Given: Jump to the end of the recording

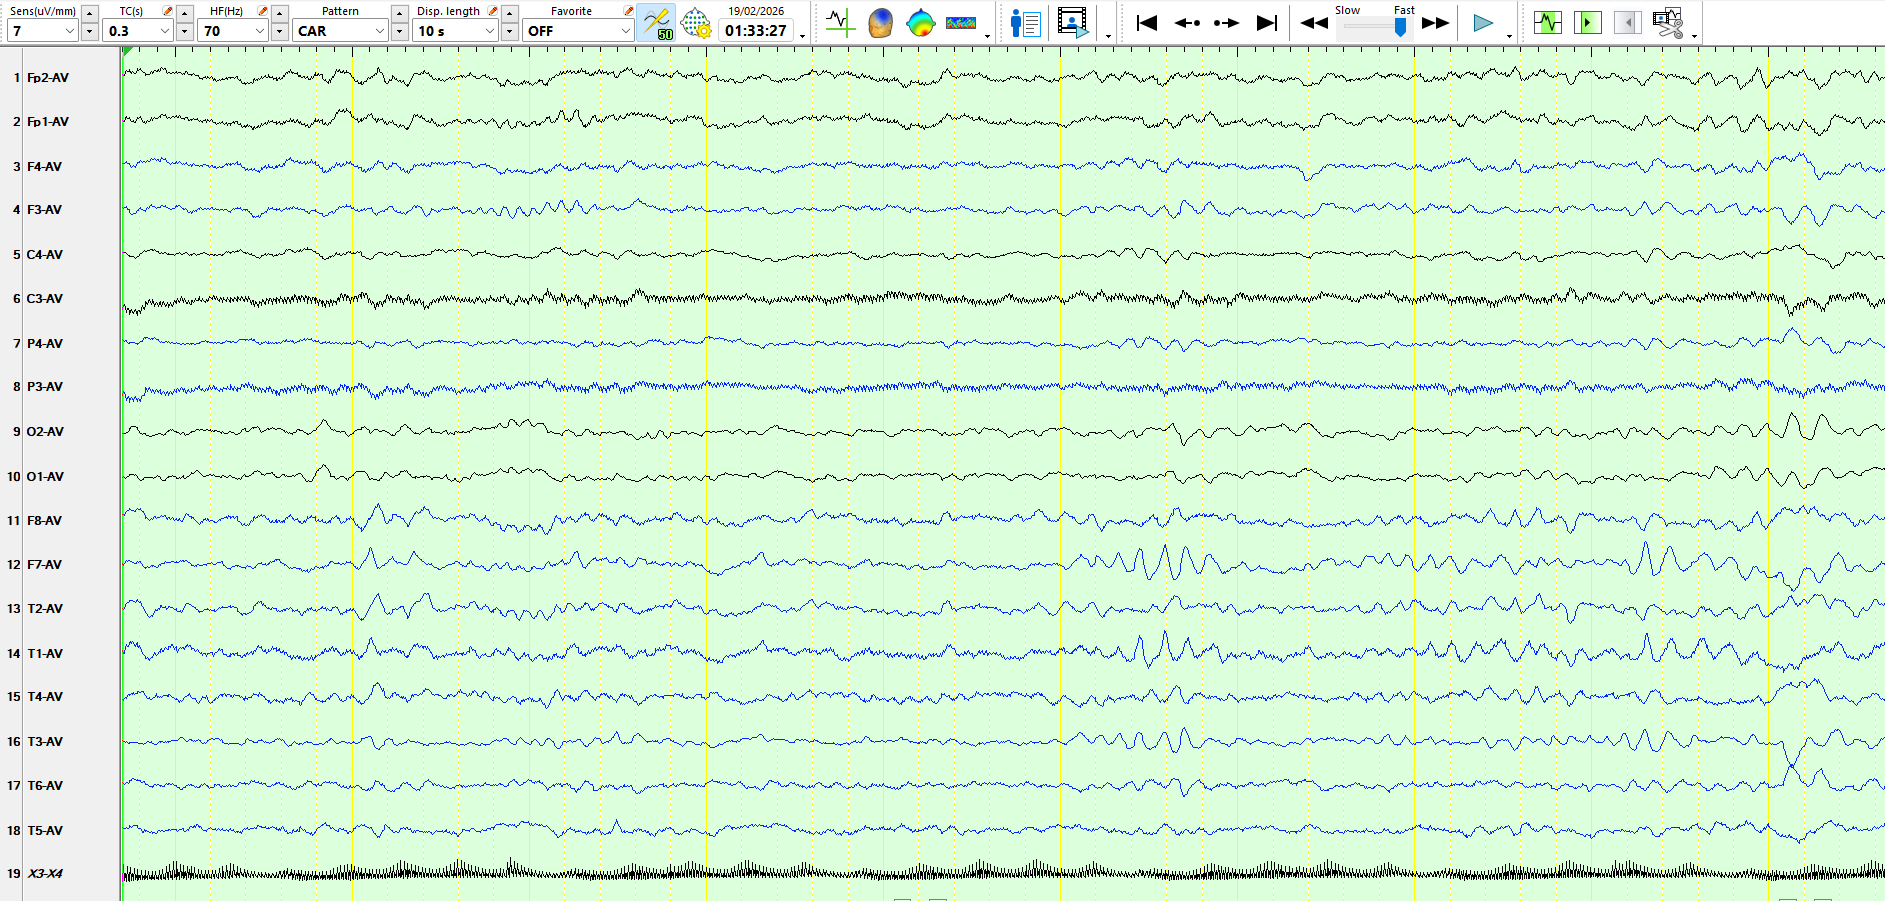Looking at the screenshot, I should tap(1266, 22).
